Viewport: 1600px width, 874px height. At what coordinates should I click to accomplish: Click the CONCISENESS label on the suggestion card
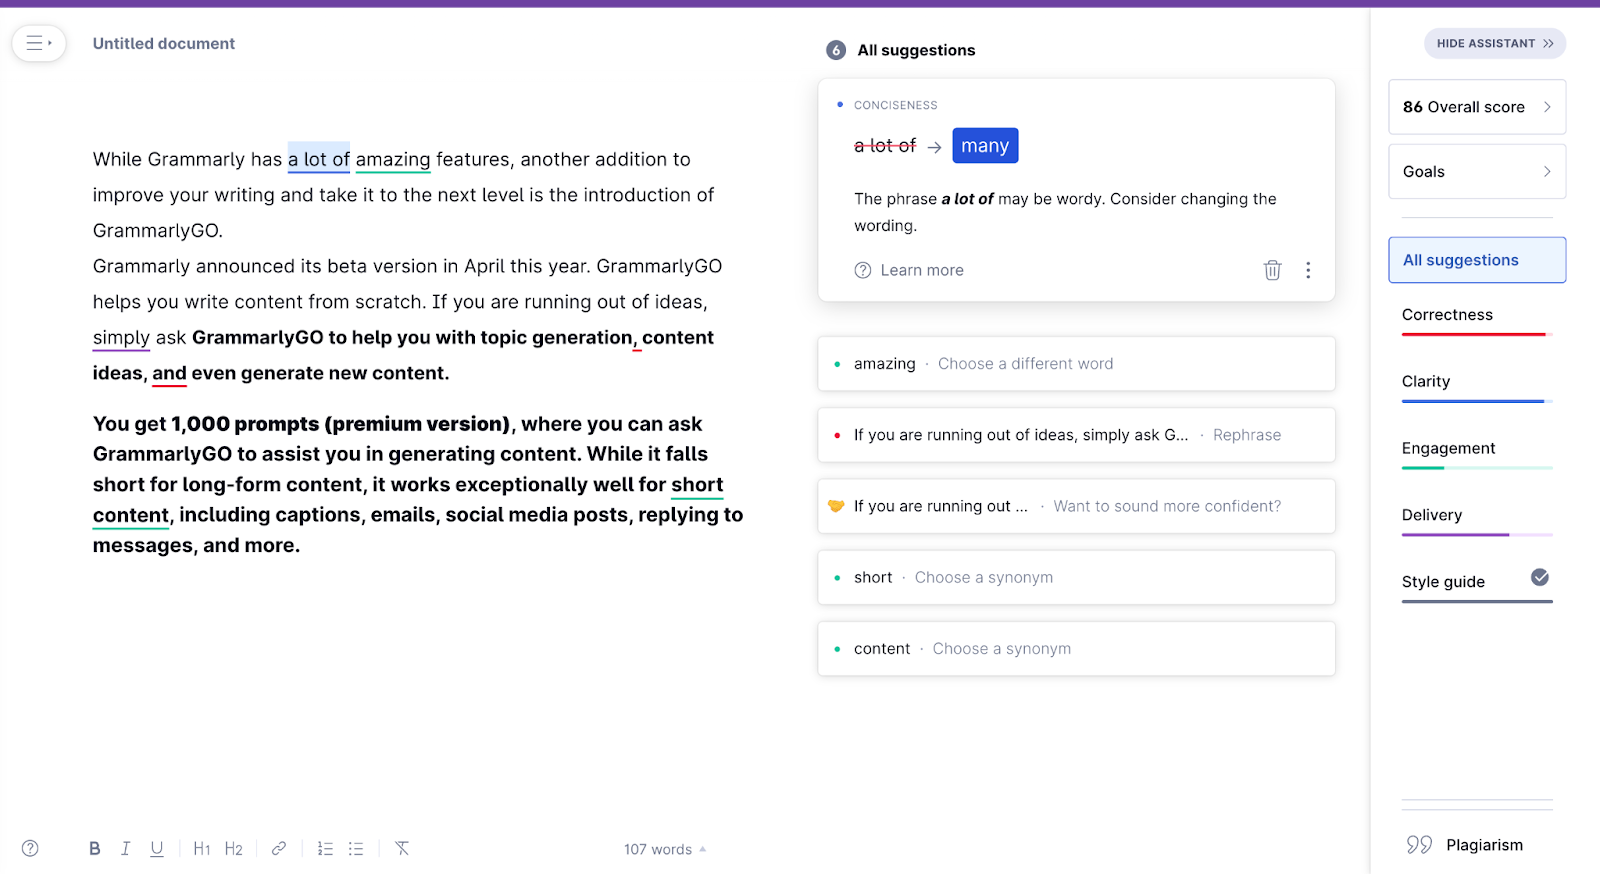point(895,105)
